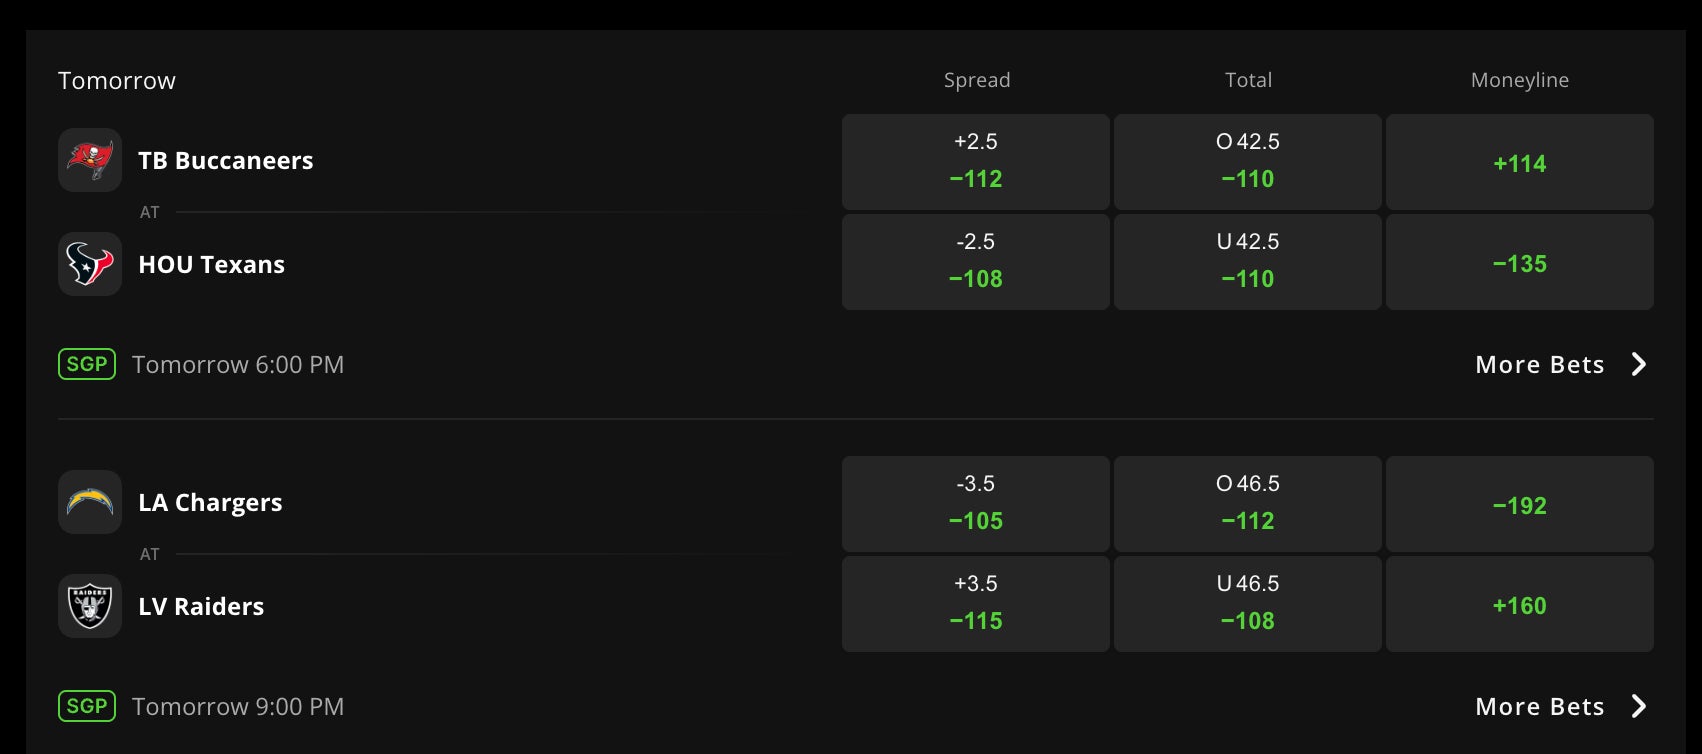Pick Under 42.5 total at -110
1702x754 pixels.
point(1247,261)
